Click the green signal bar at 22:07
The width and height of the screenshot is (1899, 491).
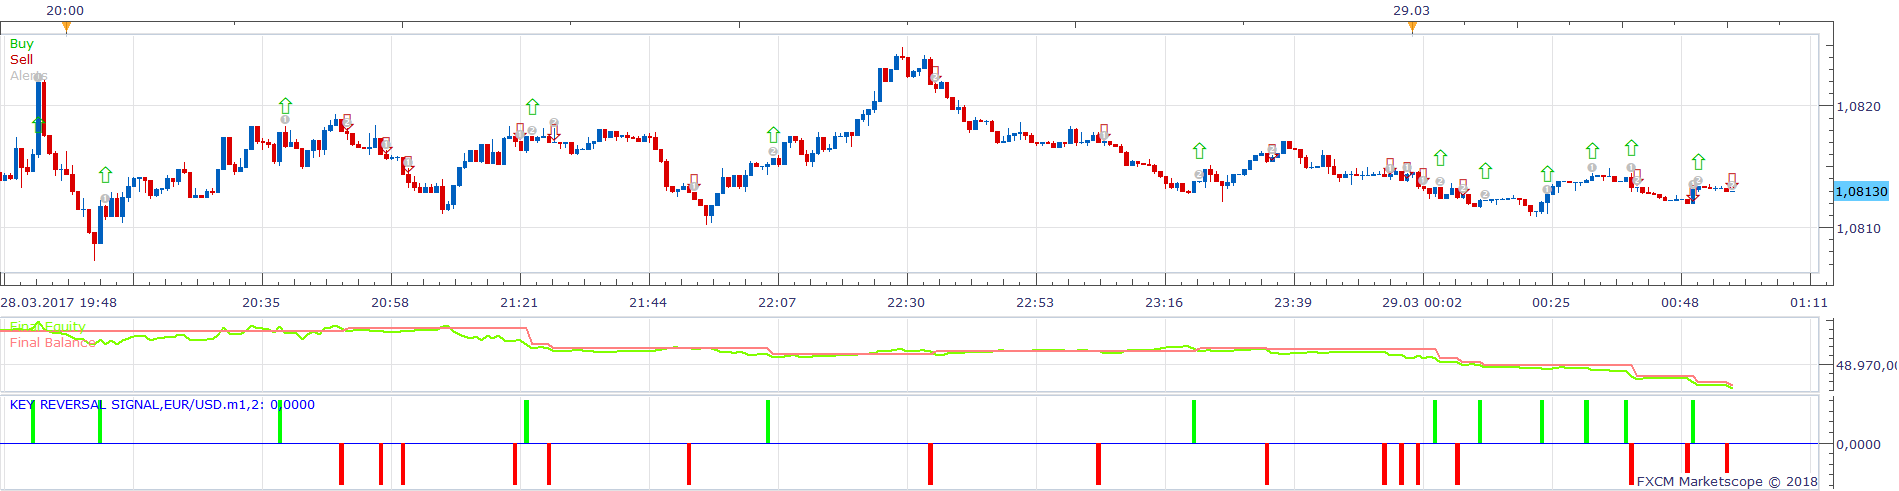point(768,421)
